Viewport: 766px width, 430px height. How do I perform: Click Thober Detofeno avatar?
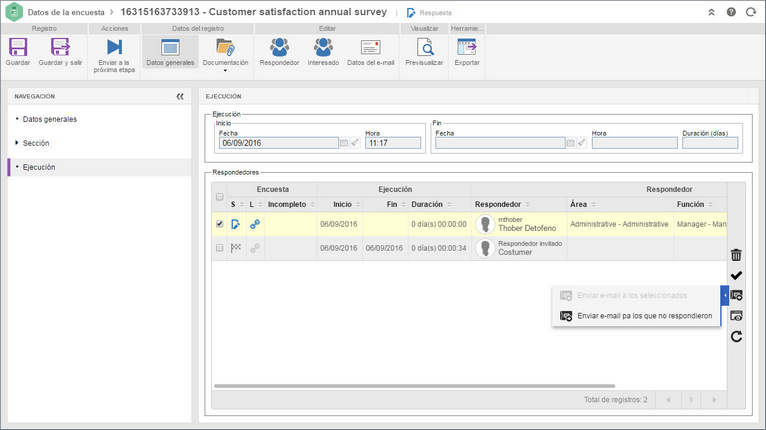(485, 224)
